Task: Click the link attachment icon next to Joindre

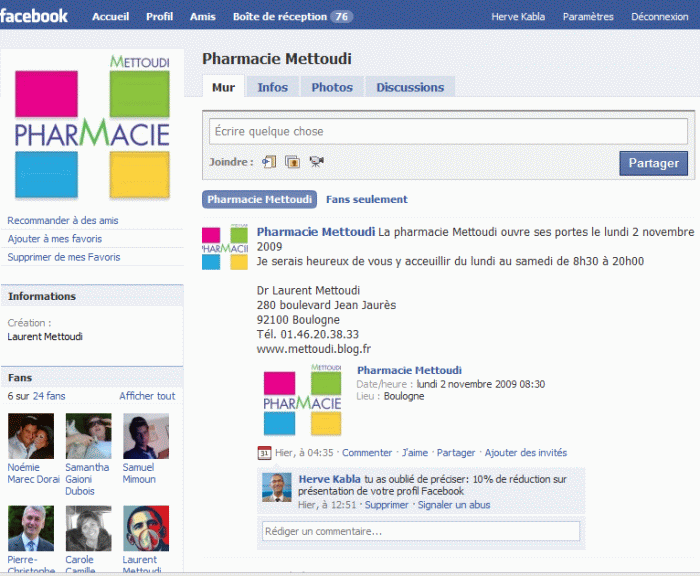Action: pyautogui.click(x=269, y=162)
